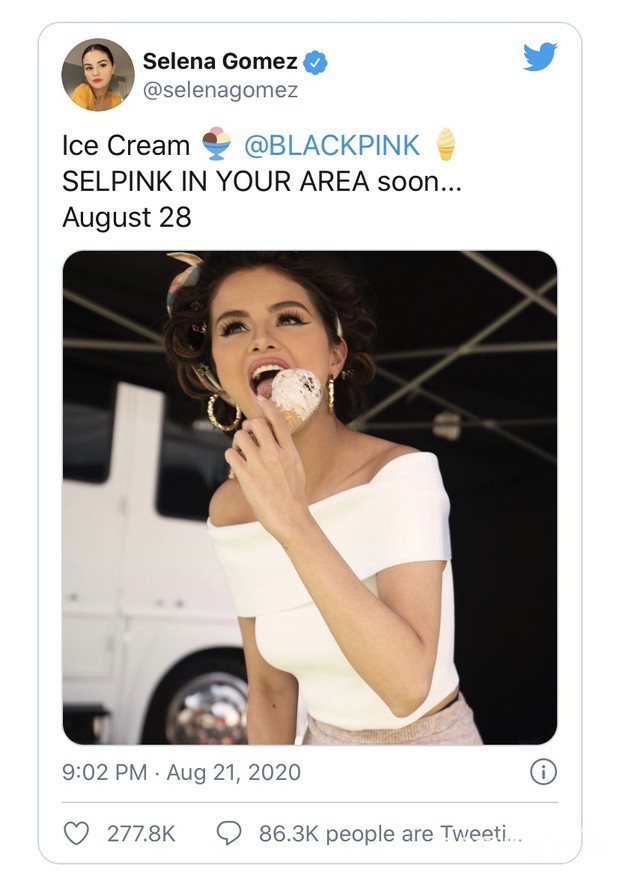The width and height of the screenshot is (620, 875).
Task: Open the @BLACKPINK mention link
Action: [332, 146]
